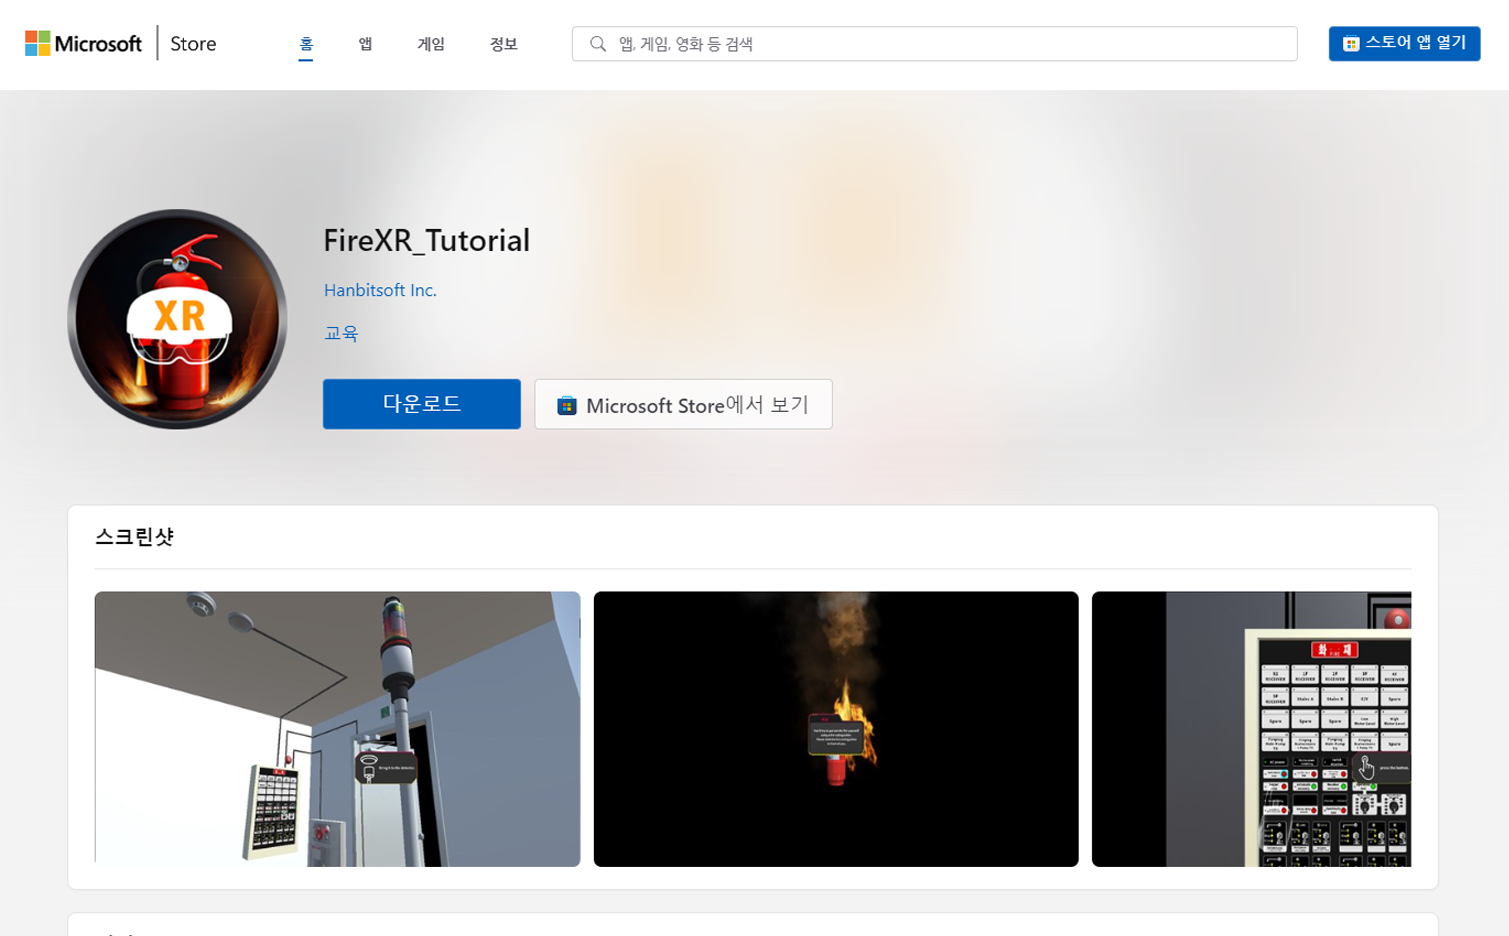Open the Hanbitsoft Inc. publisher link
1509x936 pixels.
380,290
